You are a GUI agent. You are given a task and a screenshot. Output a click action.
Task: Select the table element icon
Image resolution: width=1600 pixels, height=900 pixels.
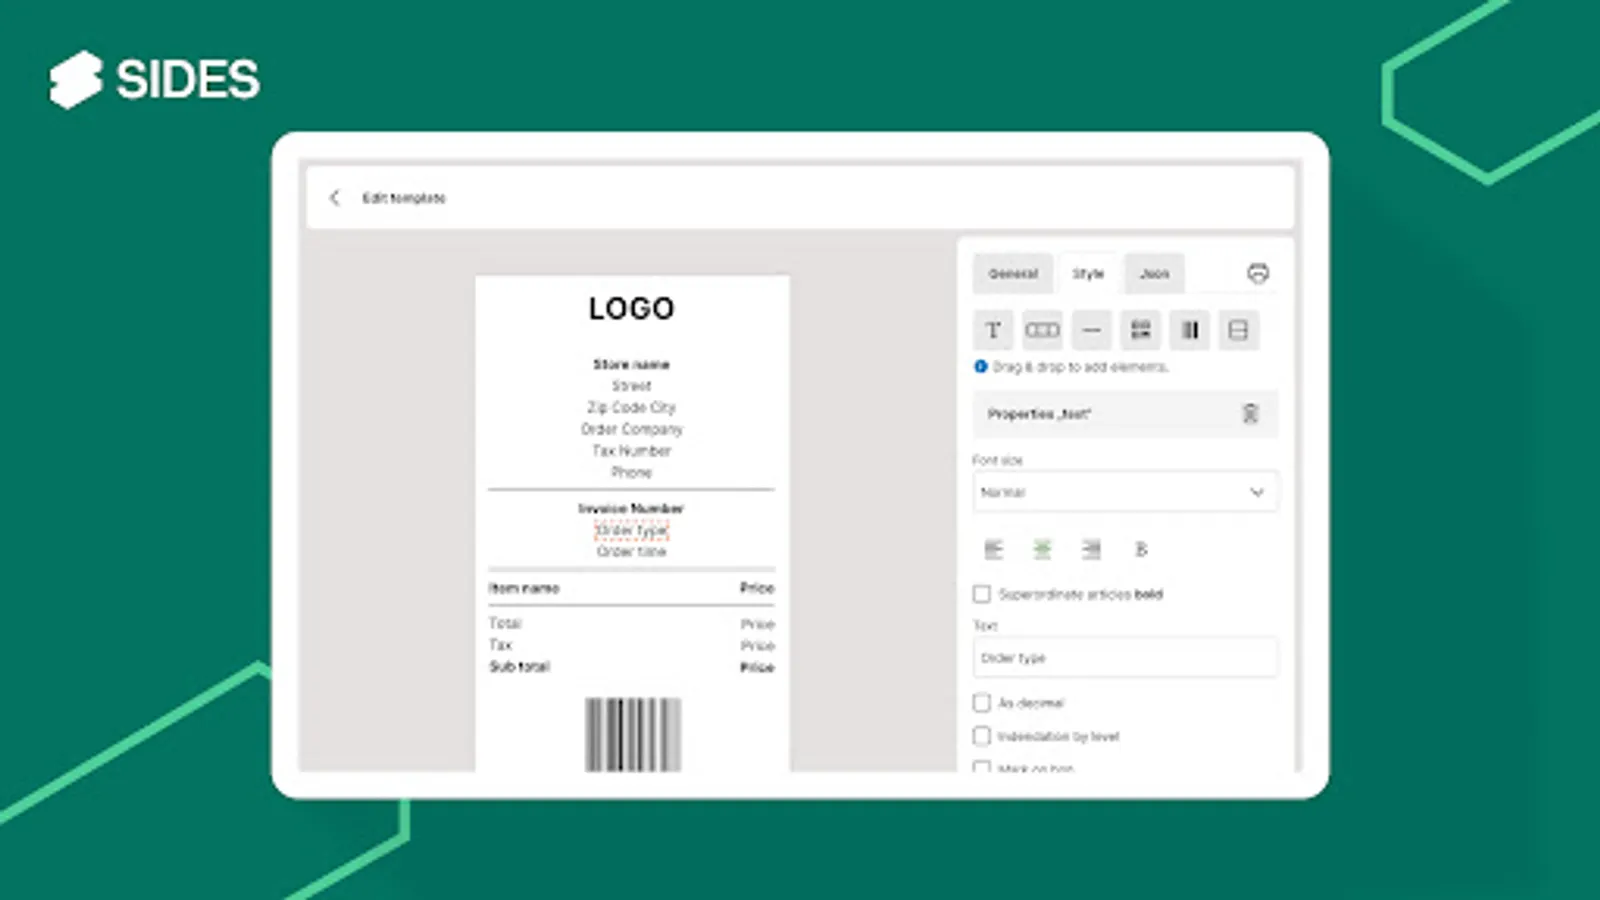[1238, 330]
